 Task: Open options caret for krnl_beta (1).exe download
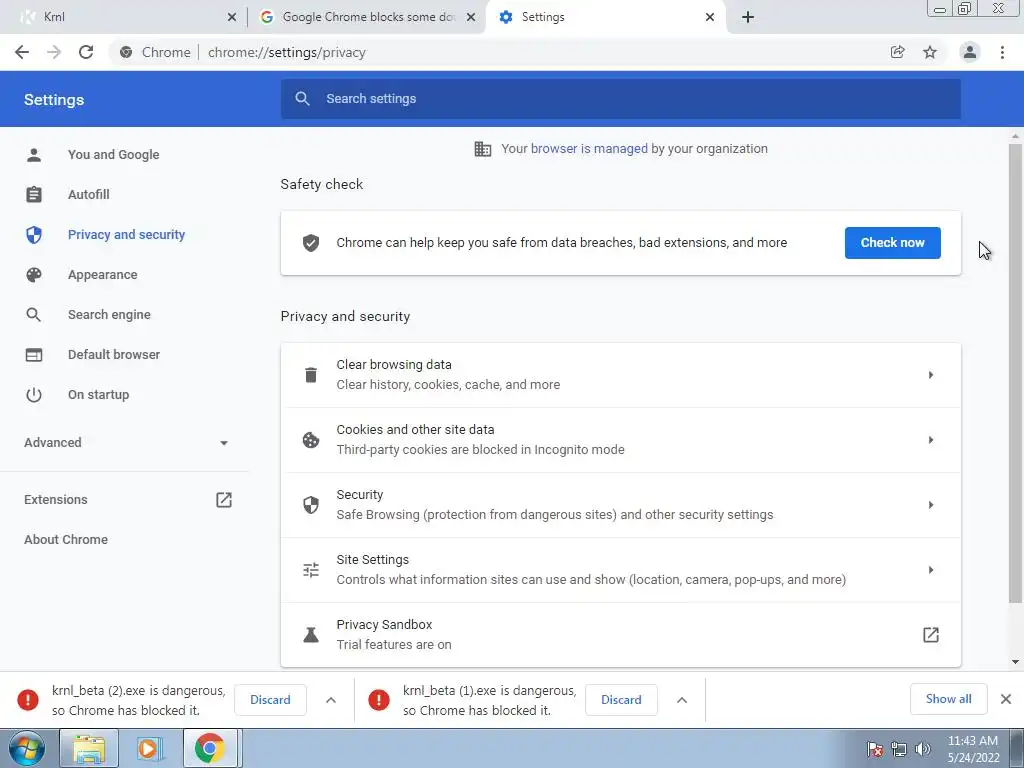pos(682,700)
